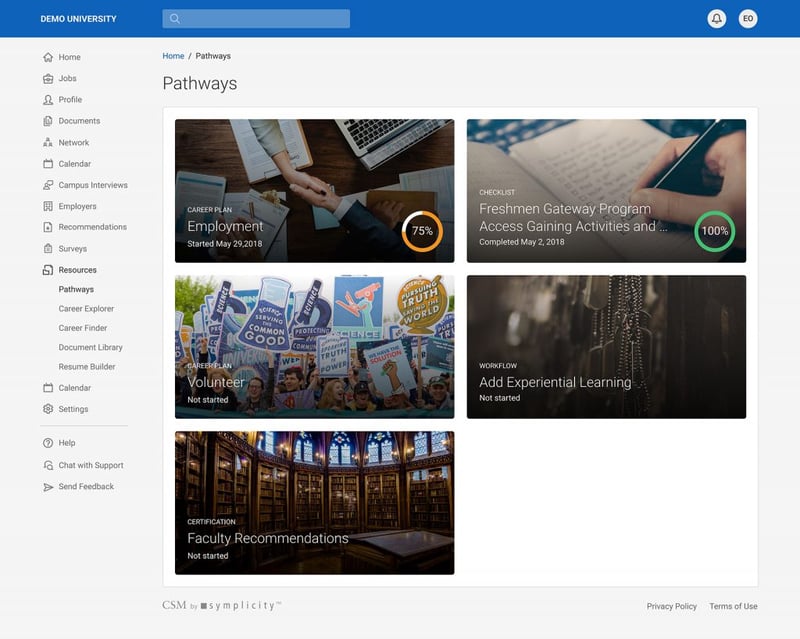
Task: Click the search field in header
Action: (x=256, y=19)
